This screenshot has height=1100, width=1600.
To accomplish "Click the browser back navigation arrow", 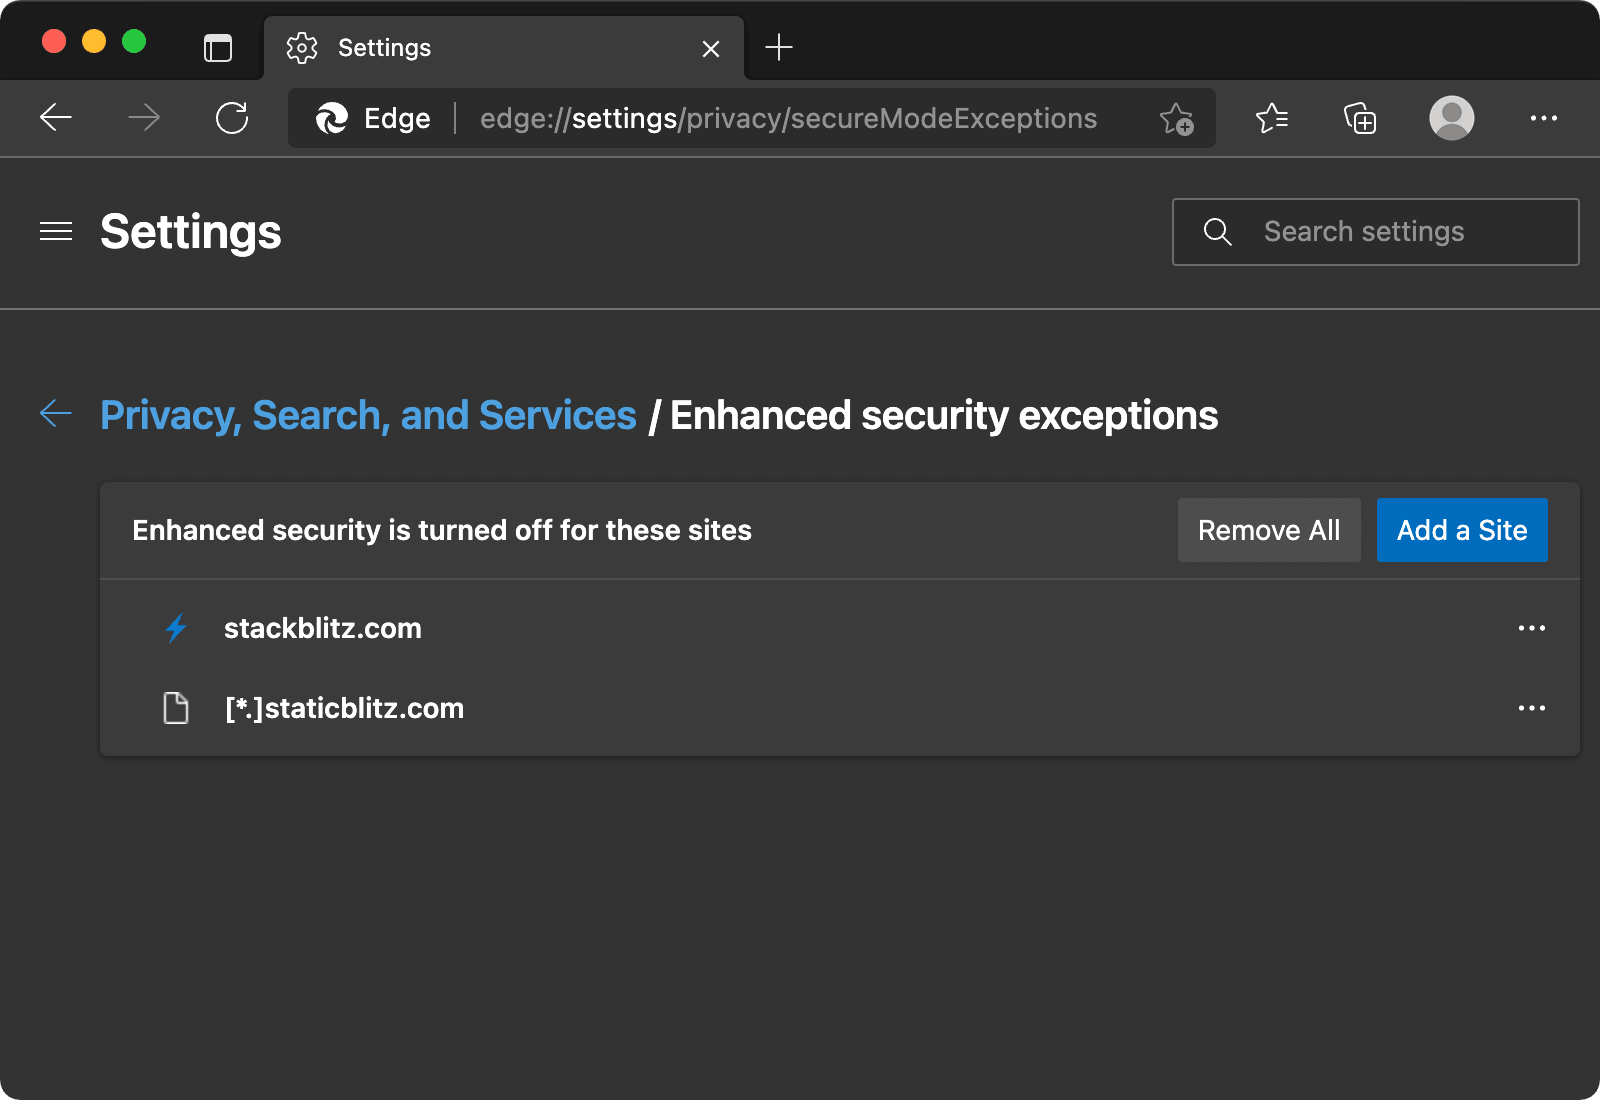I will click(56, 118).
